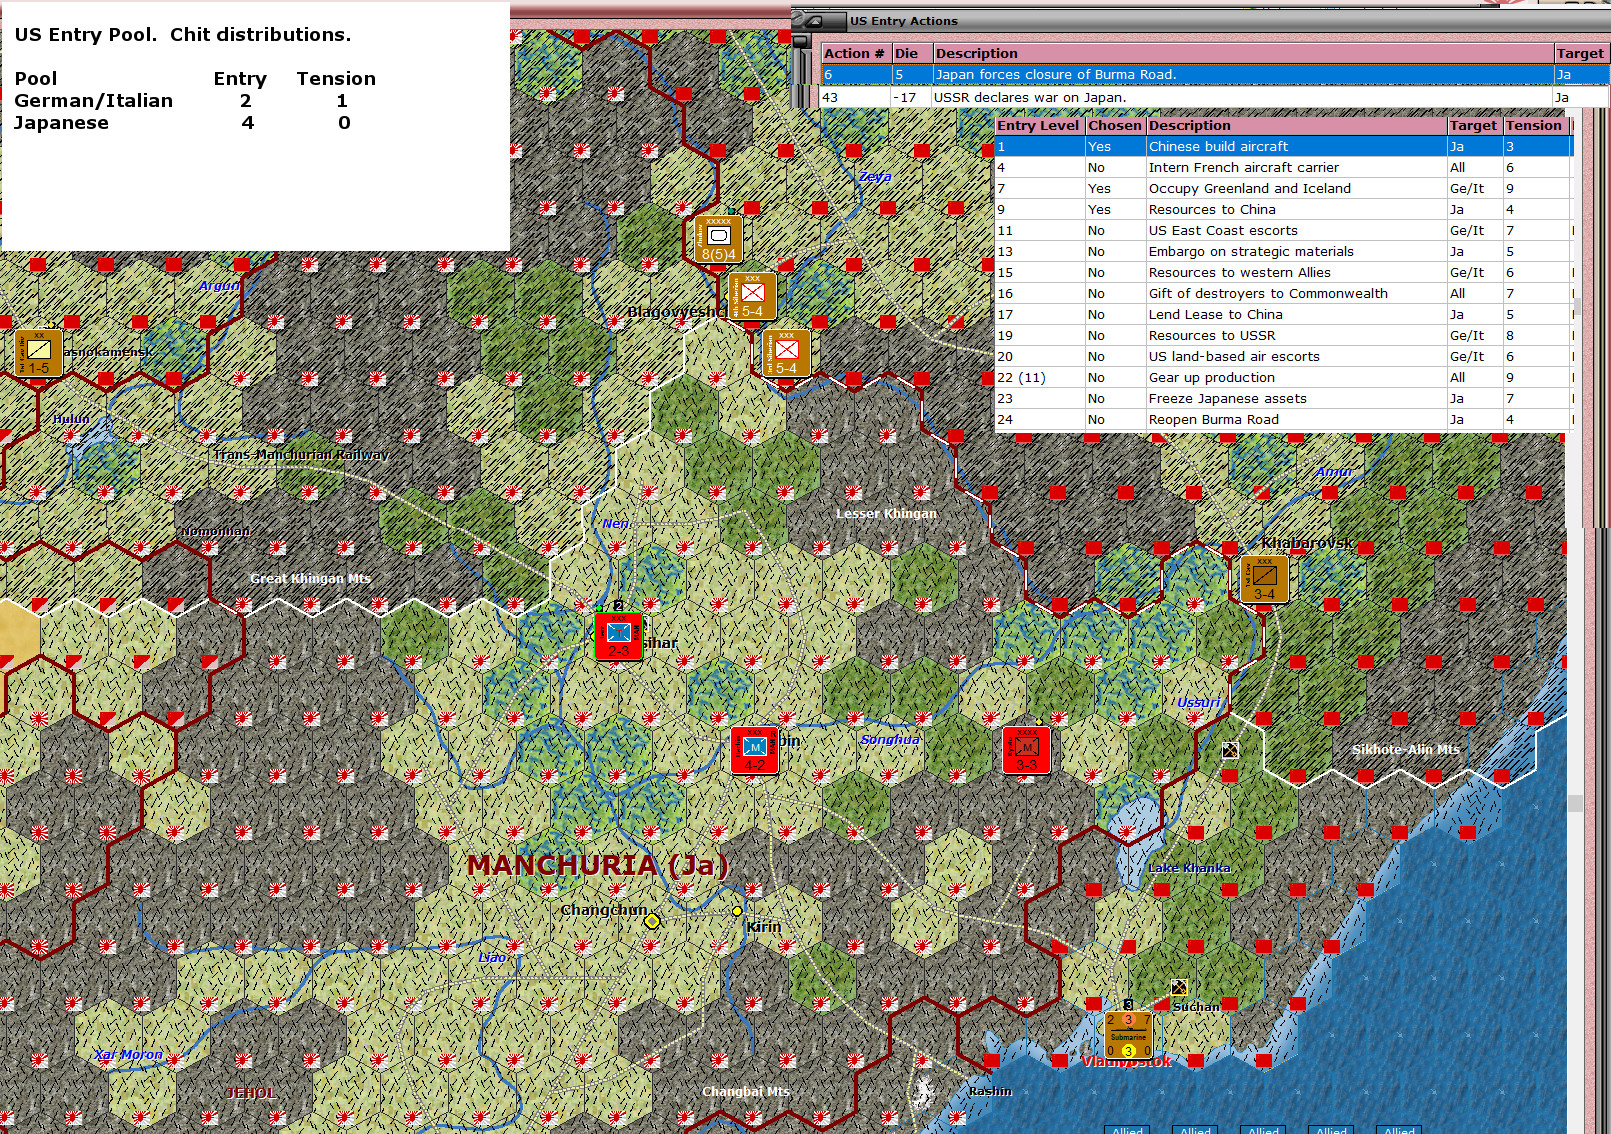Image resolution: width=1611 pixels, height=1134 pixels.
Task: Select the red 2-3 unit at Tsitsihar
Action: [x=619, y=637]
